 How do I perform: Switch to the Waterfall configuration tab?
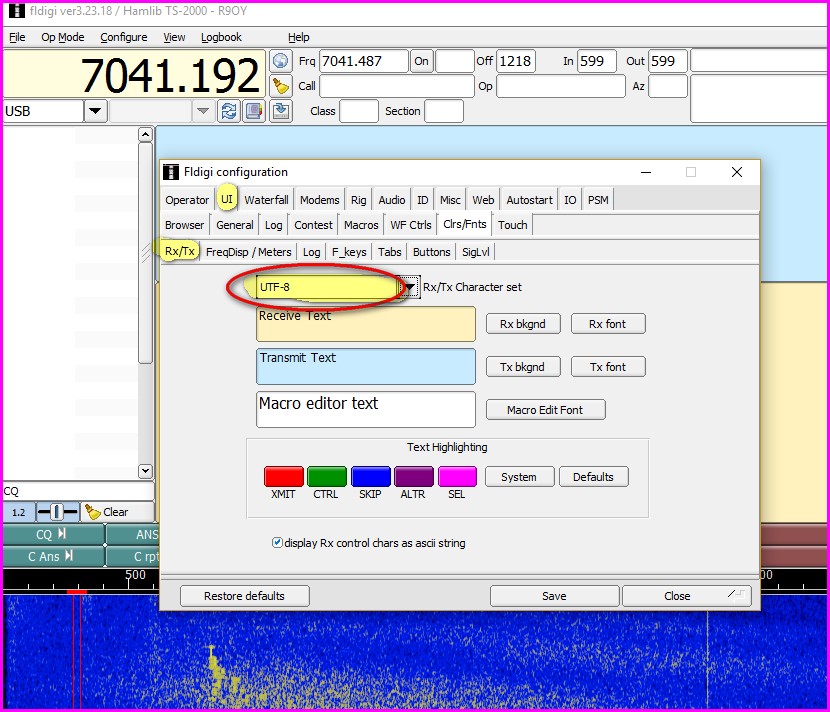pos(266,200)
